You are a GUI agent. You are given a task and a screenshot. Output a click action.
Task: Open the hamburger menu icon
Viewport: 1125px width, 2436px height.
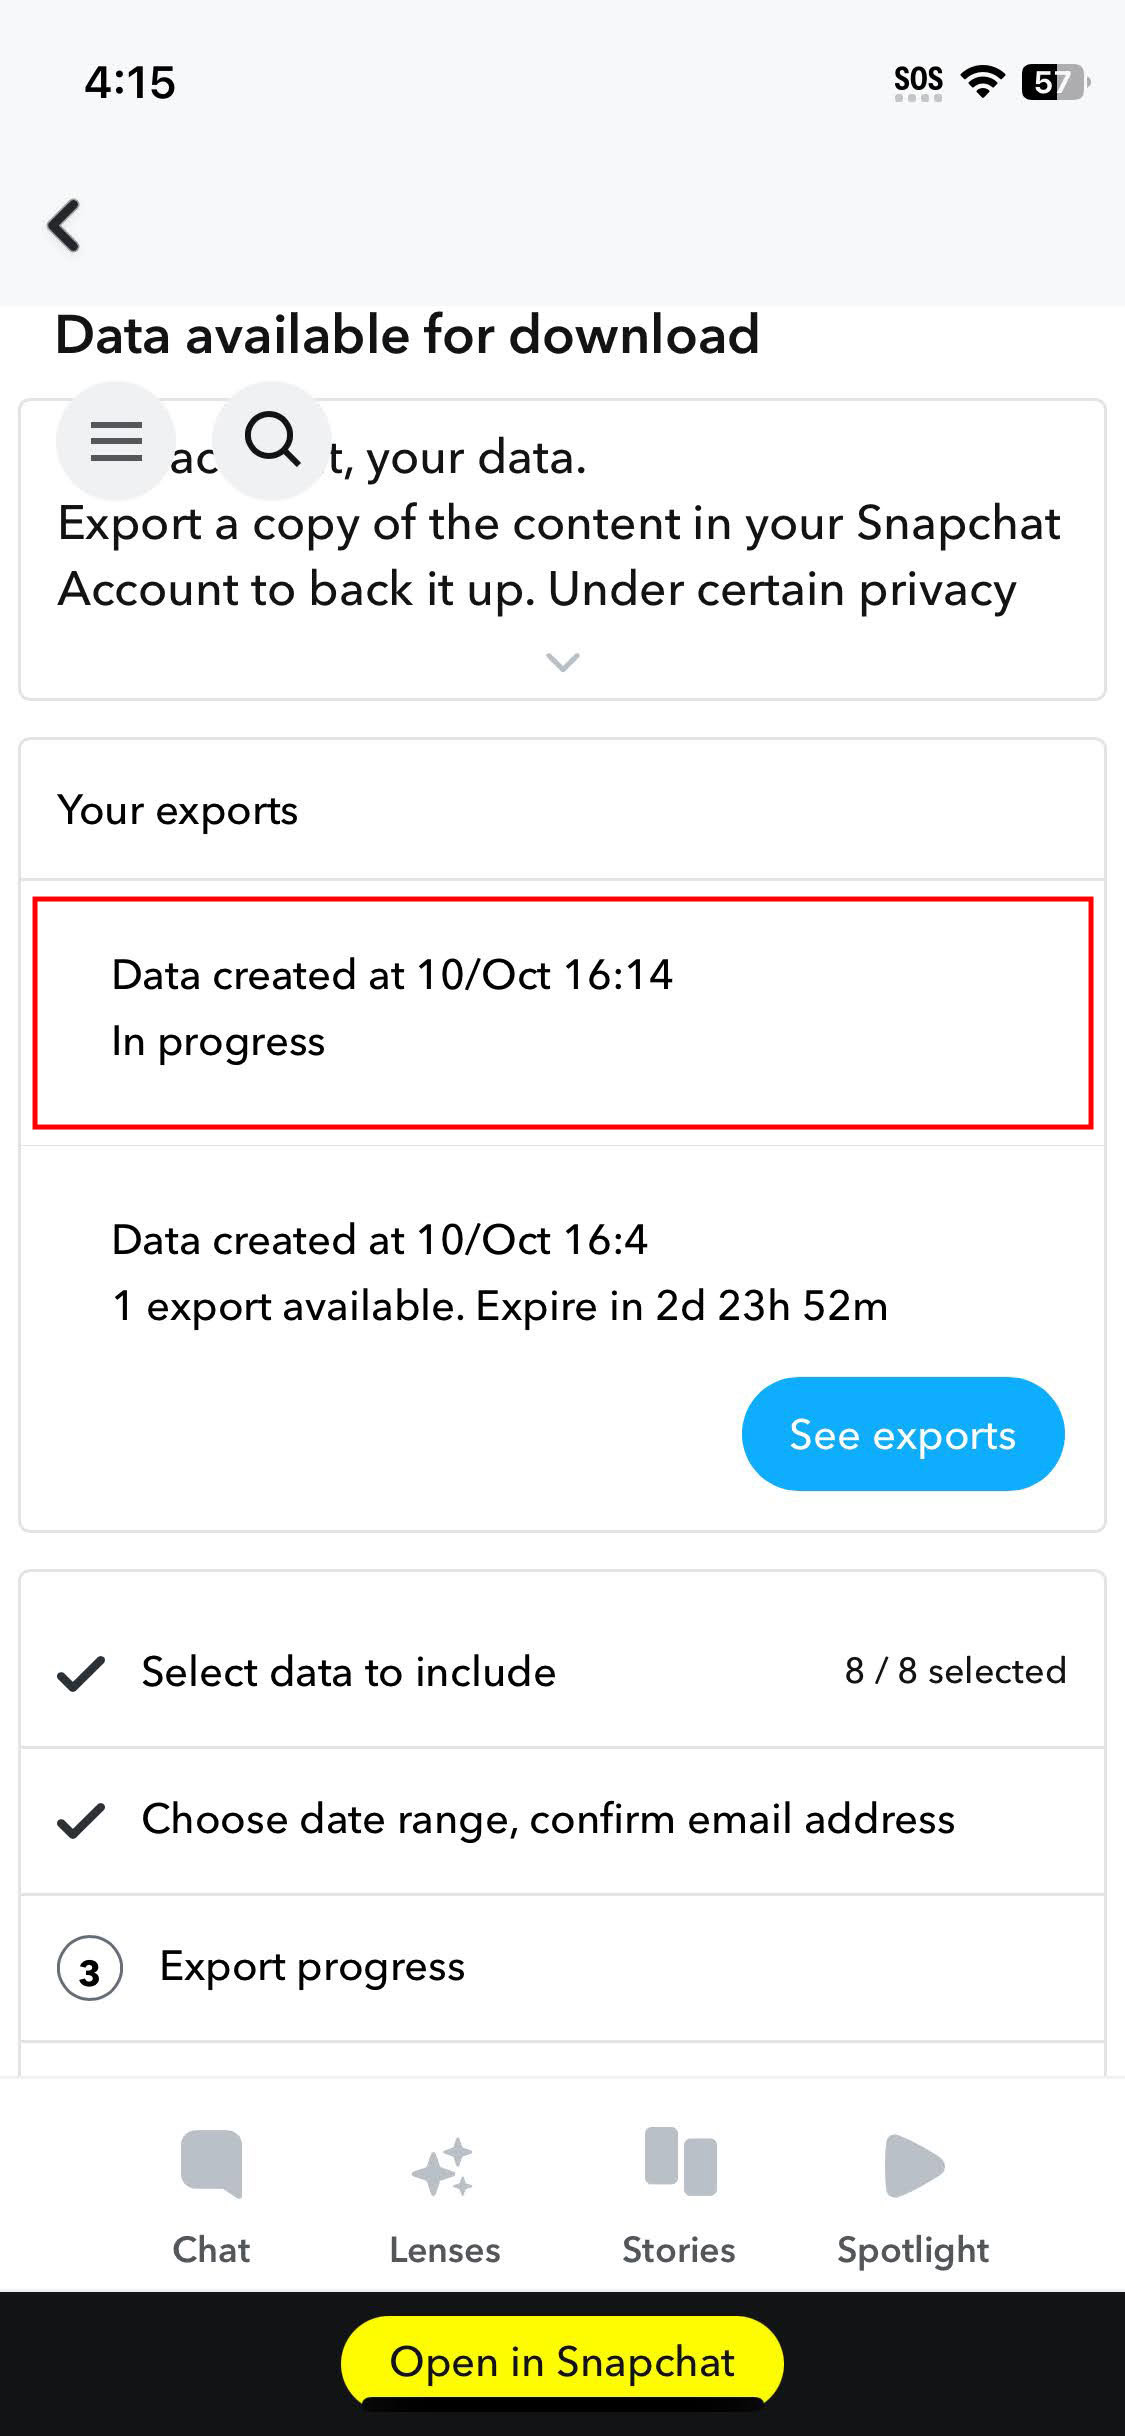tap(116, 441)
